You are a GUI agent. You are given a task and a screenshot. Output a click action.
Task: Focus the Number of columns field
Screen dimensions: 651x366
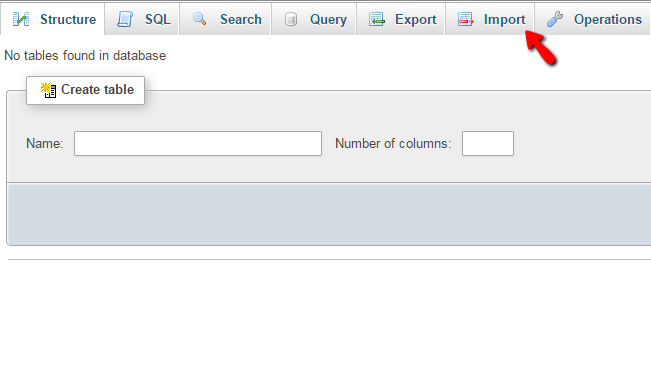488,144
